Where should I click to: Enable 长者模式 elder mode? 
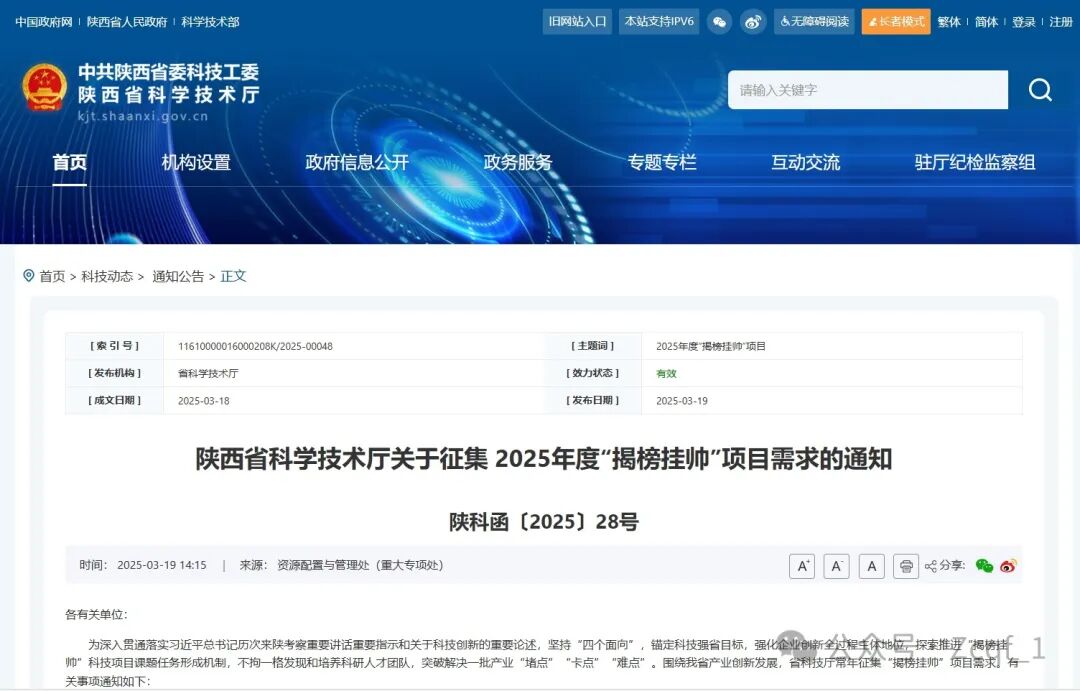(x=896, y=21)
